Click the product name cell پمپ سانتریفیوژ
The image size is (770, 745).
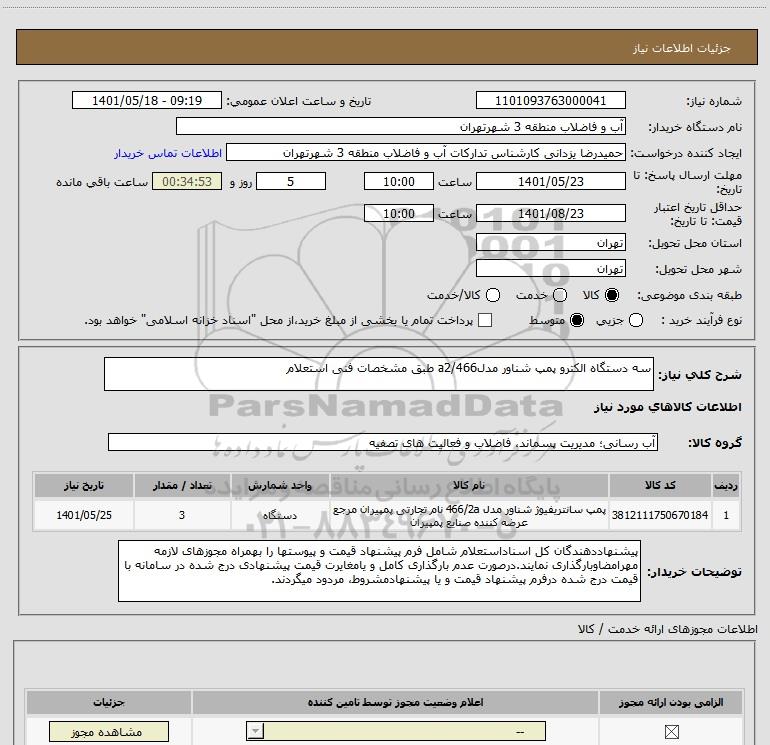pos(469,516)
